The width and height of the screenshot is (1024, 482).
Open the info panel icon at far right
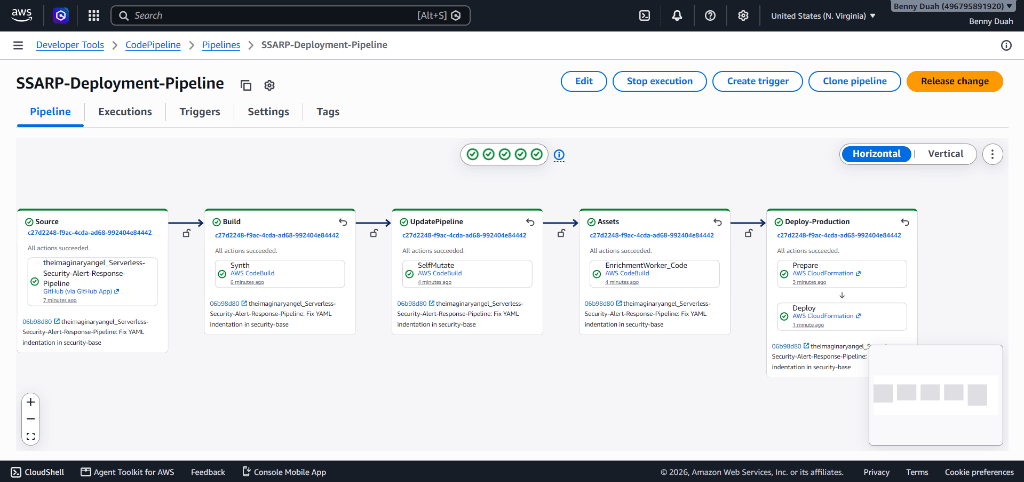point(1006,45)
